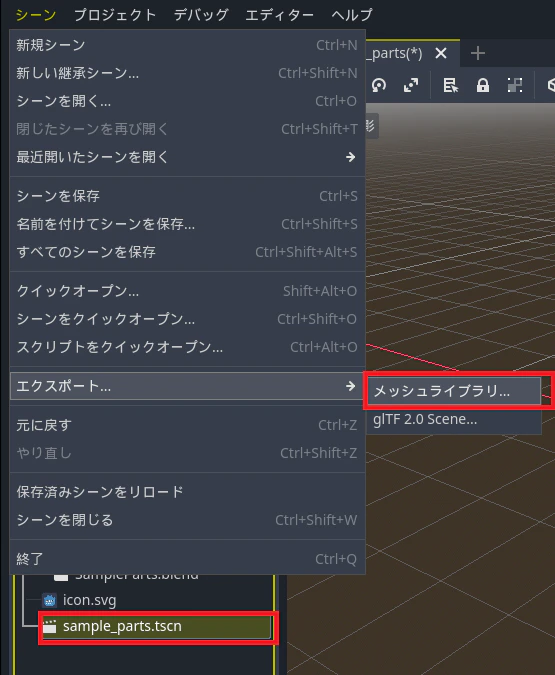Select icon.svg in FileSystem dock
This screenshot has height=675, width=555.
pyautogui.click(x=90, y=600)
